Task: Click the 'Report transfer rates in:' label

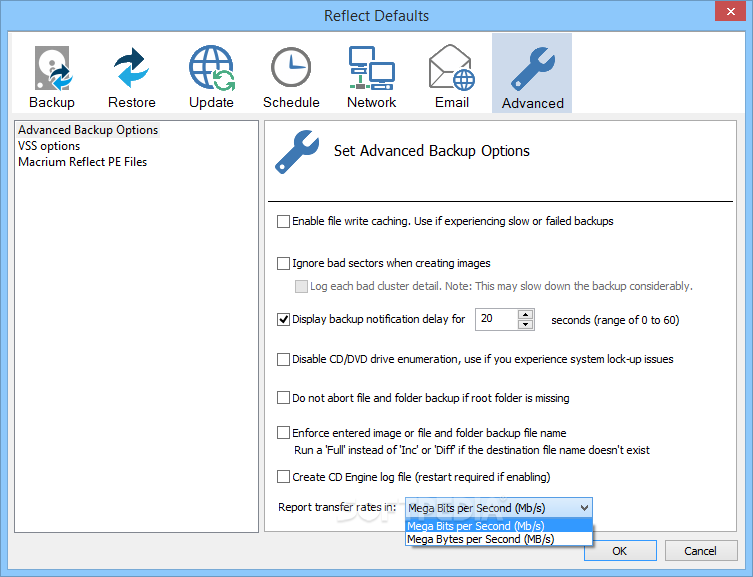Action: (337, 507)
